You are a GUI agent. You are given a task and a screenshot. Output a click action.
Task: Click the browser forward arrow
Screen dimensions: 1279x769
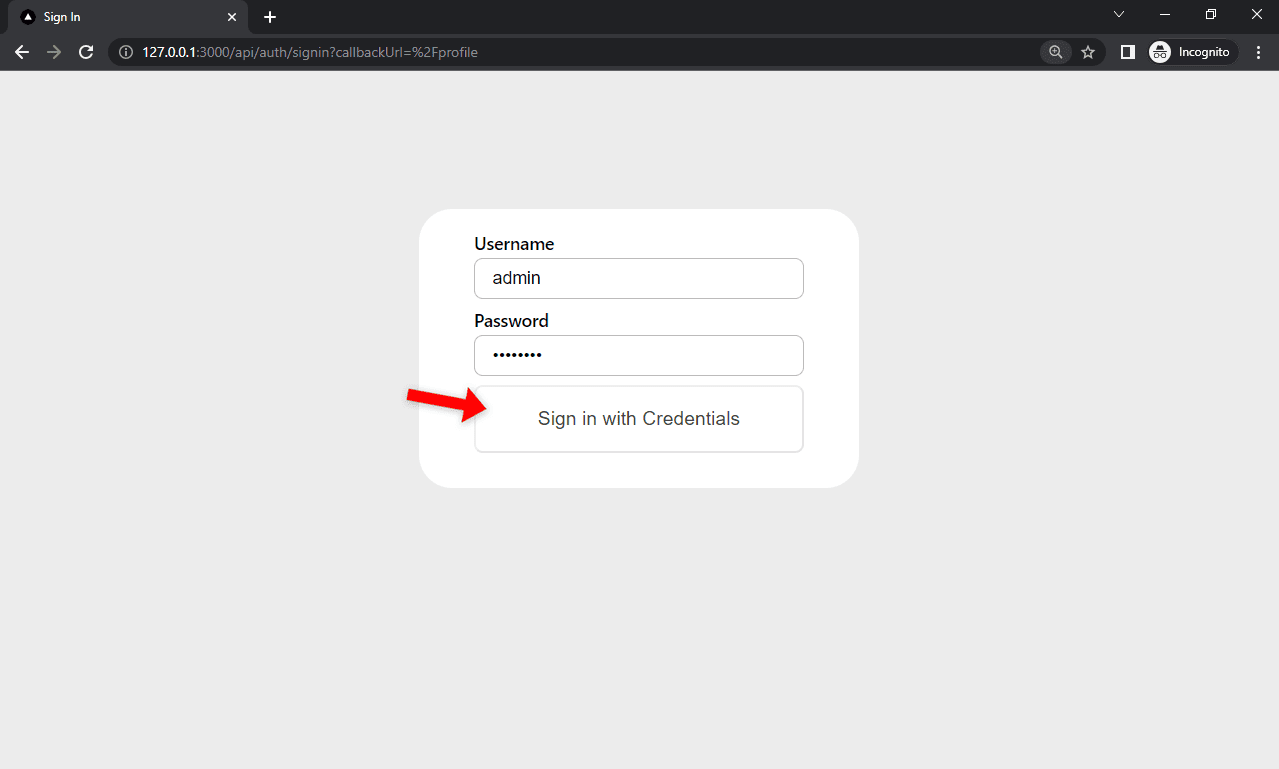[54, 52]
